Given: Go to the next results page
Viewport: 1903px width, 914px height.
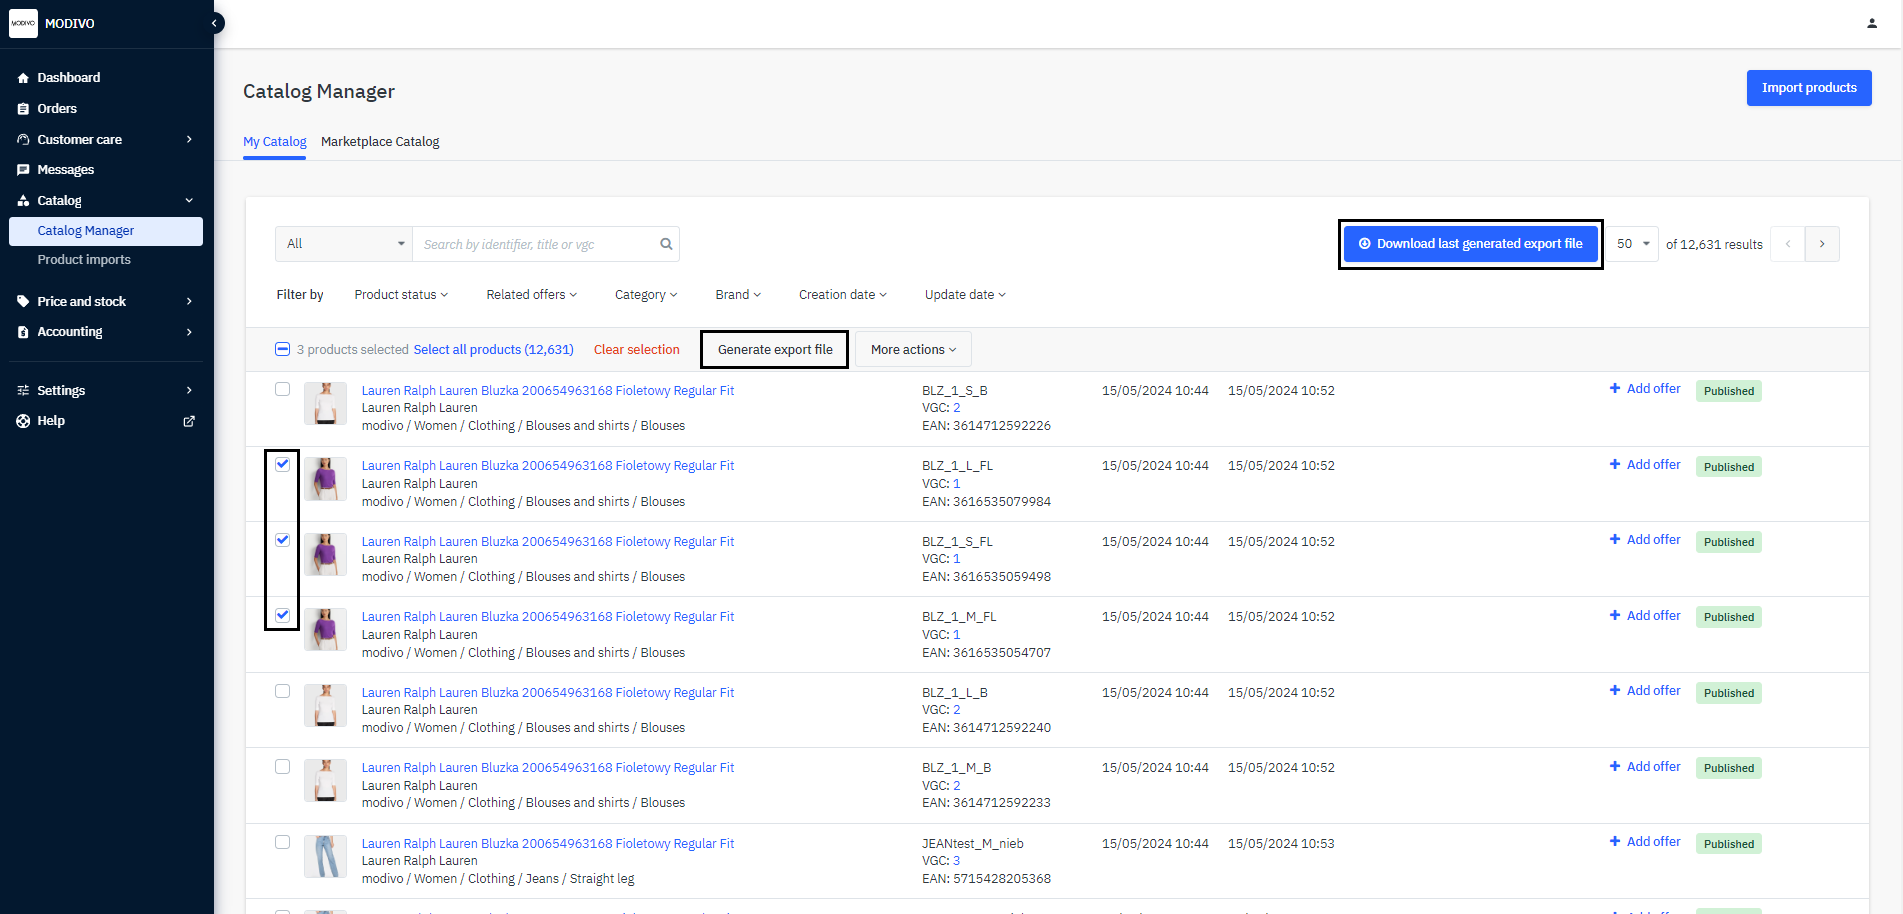Looking at the screenshot, I should tap(1822, 244).
